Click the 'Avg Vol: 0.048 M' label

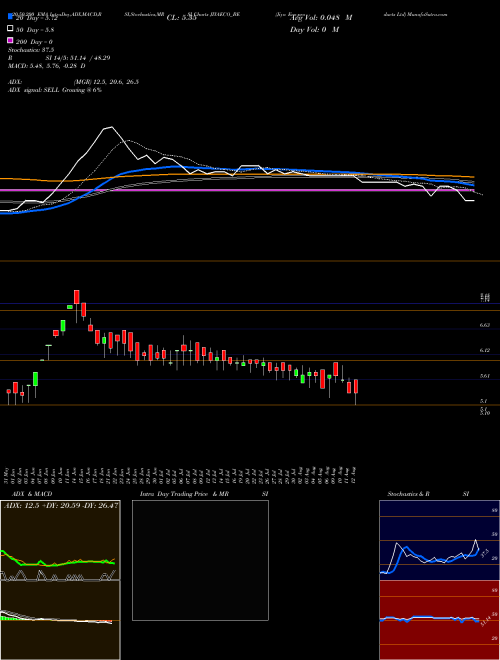pyautogui.click(x=321, y=18)
